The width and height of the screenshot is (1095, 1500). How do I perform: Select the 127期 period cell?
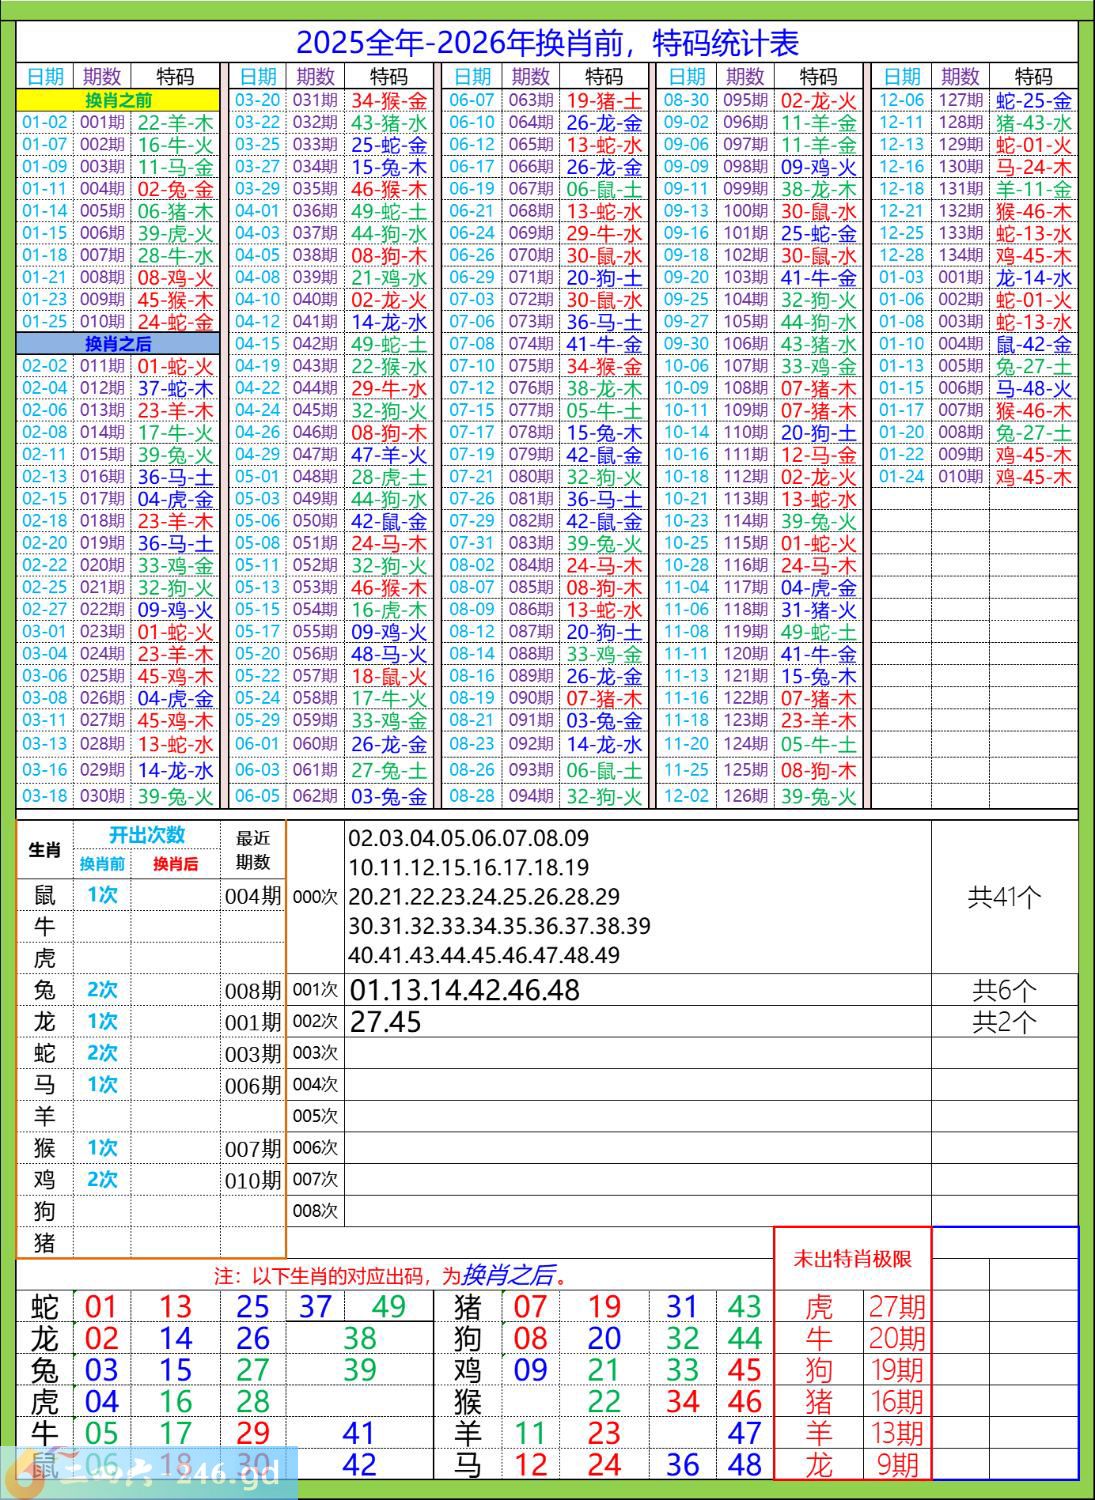pos(960,100)
